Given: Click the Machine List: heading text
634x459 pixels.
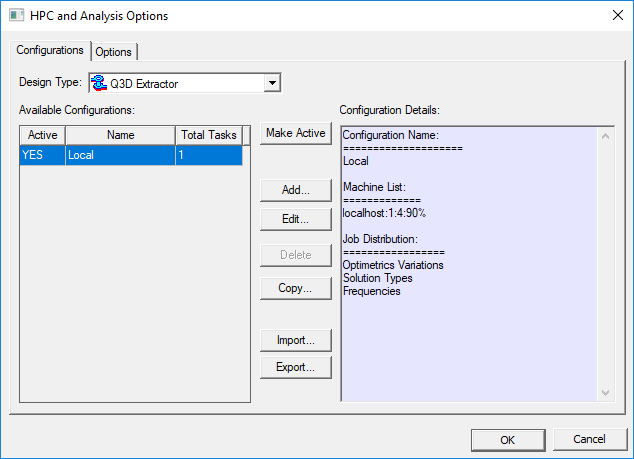Looking at the screenshot, I should (x=374, y=187).
